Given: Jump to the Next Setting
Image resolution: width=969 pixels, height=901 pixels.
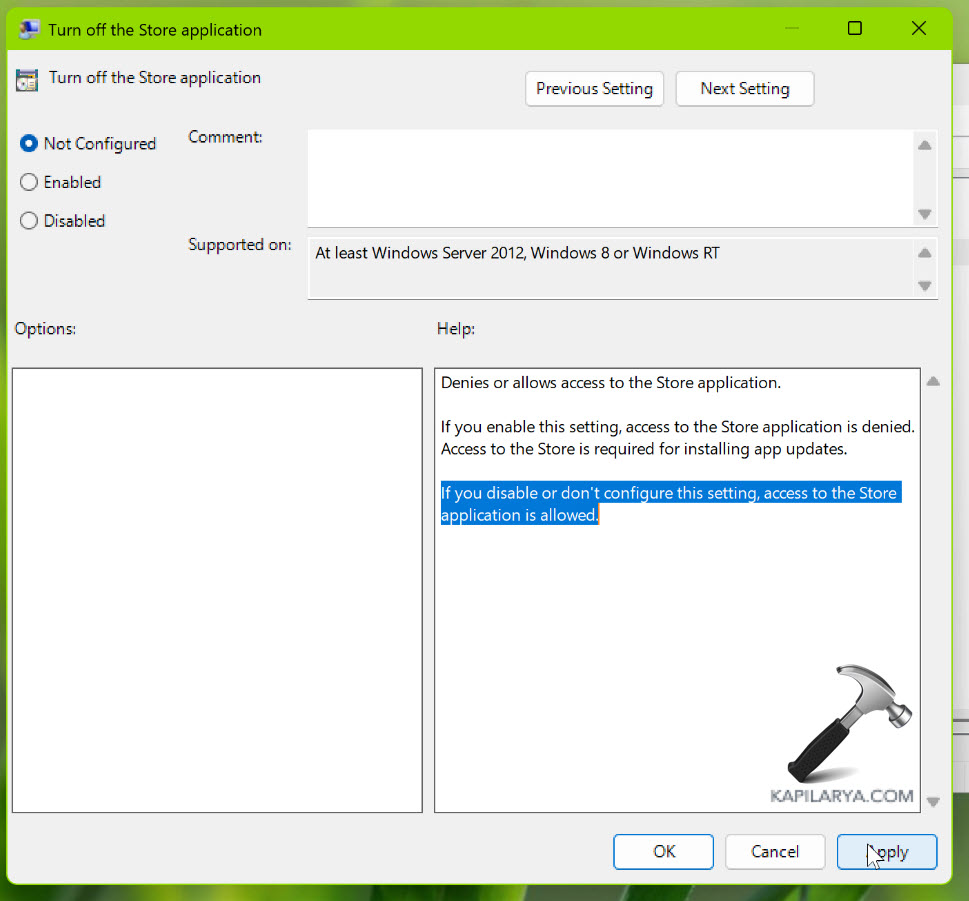Looking at the screenshot, I should [745, 89].
